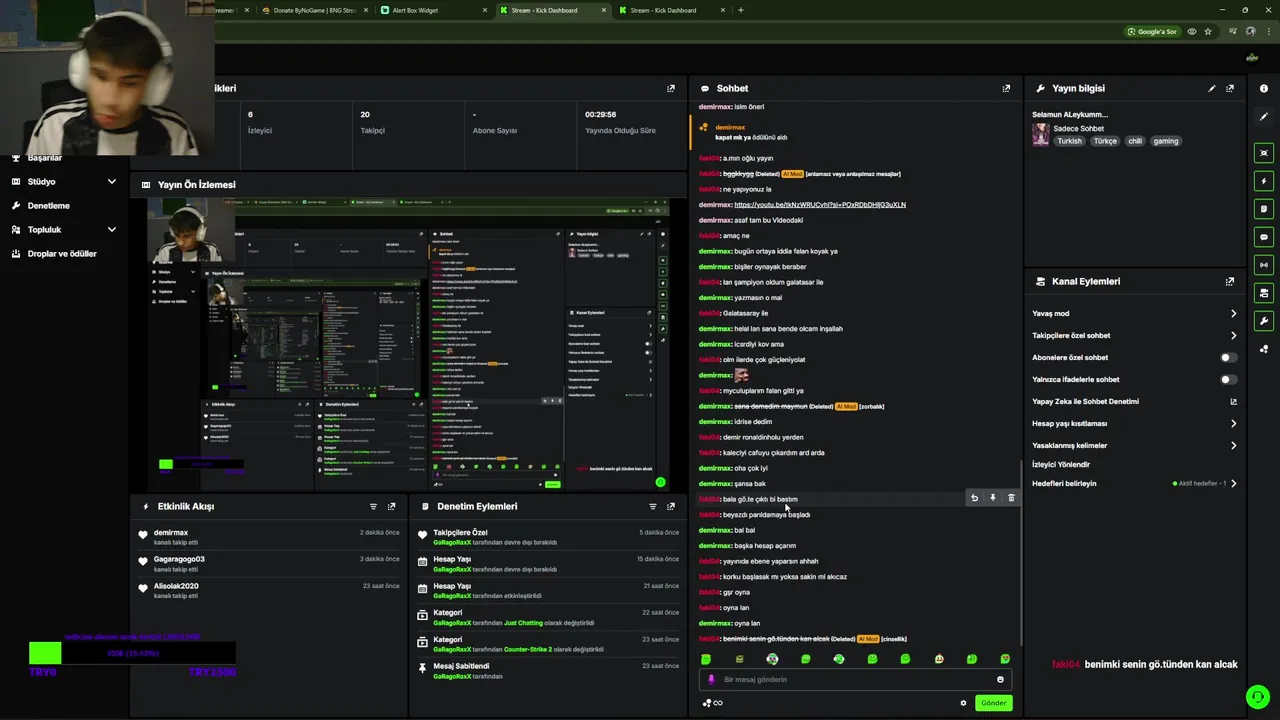
Task: Select the Mesaj Sabitlendi moderation entry
Action: 548,671
